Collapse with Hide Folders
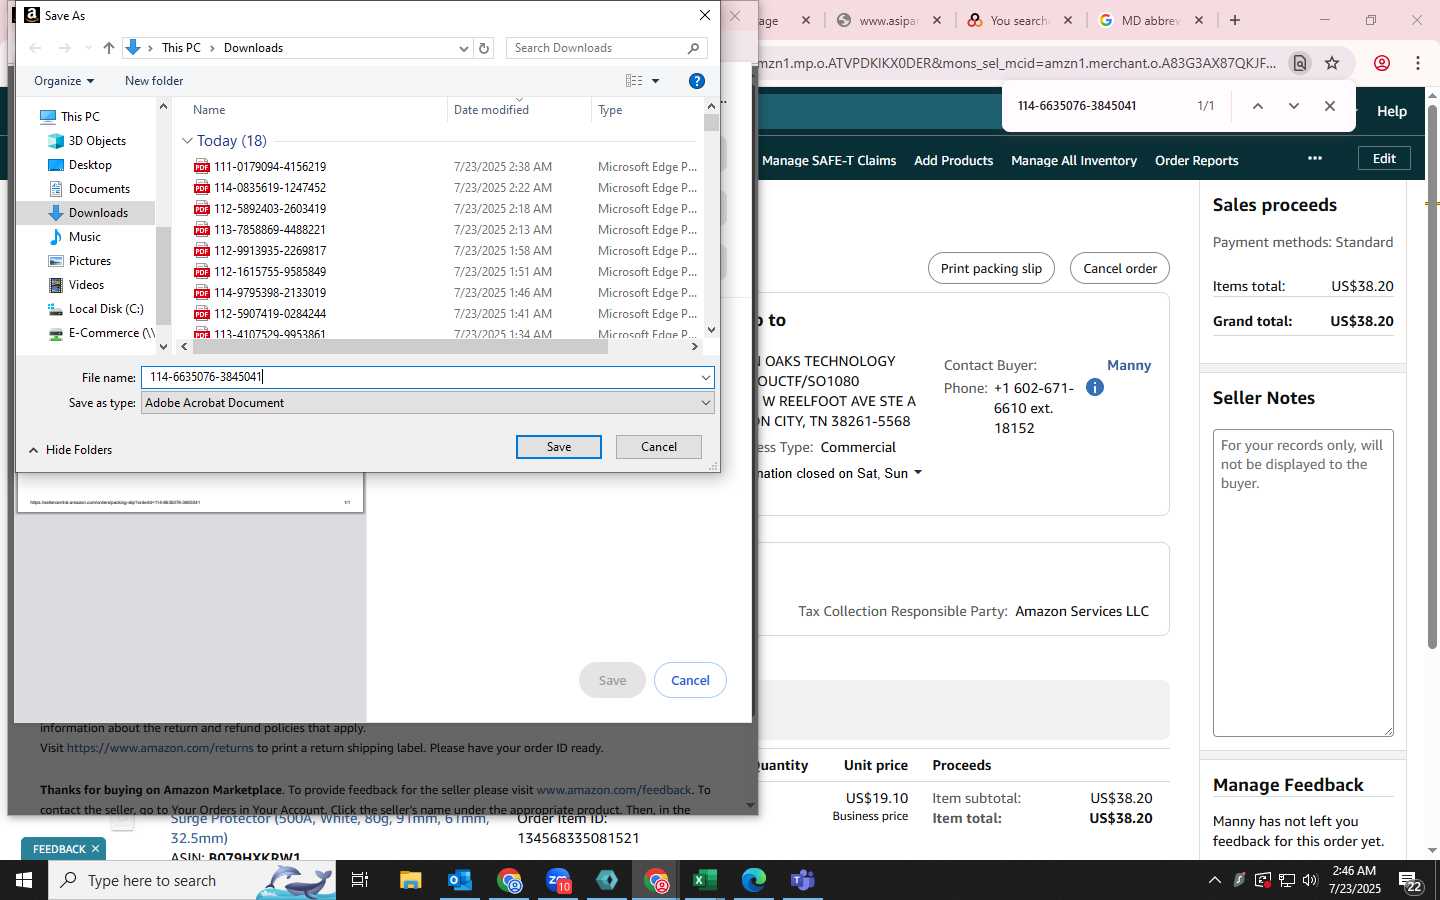 point(70,450)
